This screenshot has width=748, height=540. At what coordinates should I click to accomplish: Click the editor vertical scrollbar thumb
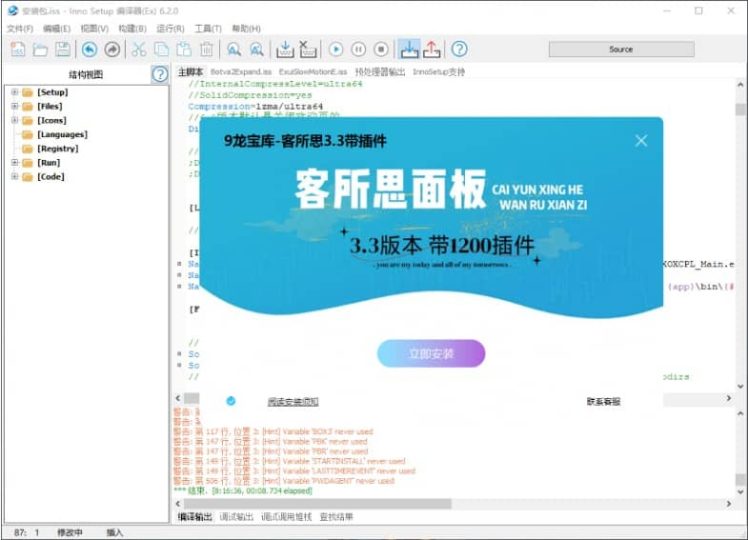pyautogui.click(x=740, y=109)
